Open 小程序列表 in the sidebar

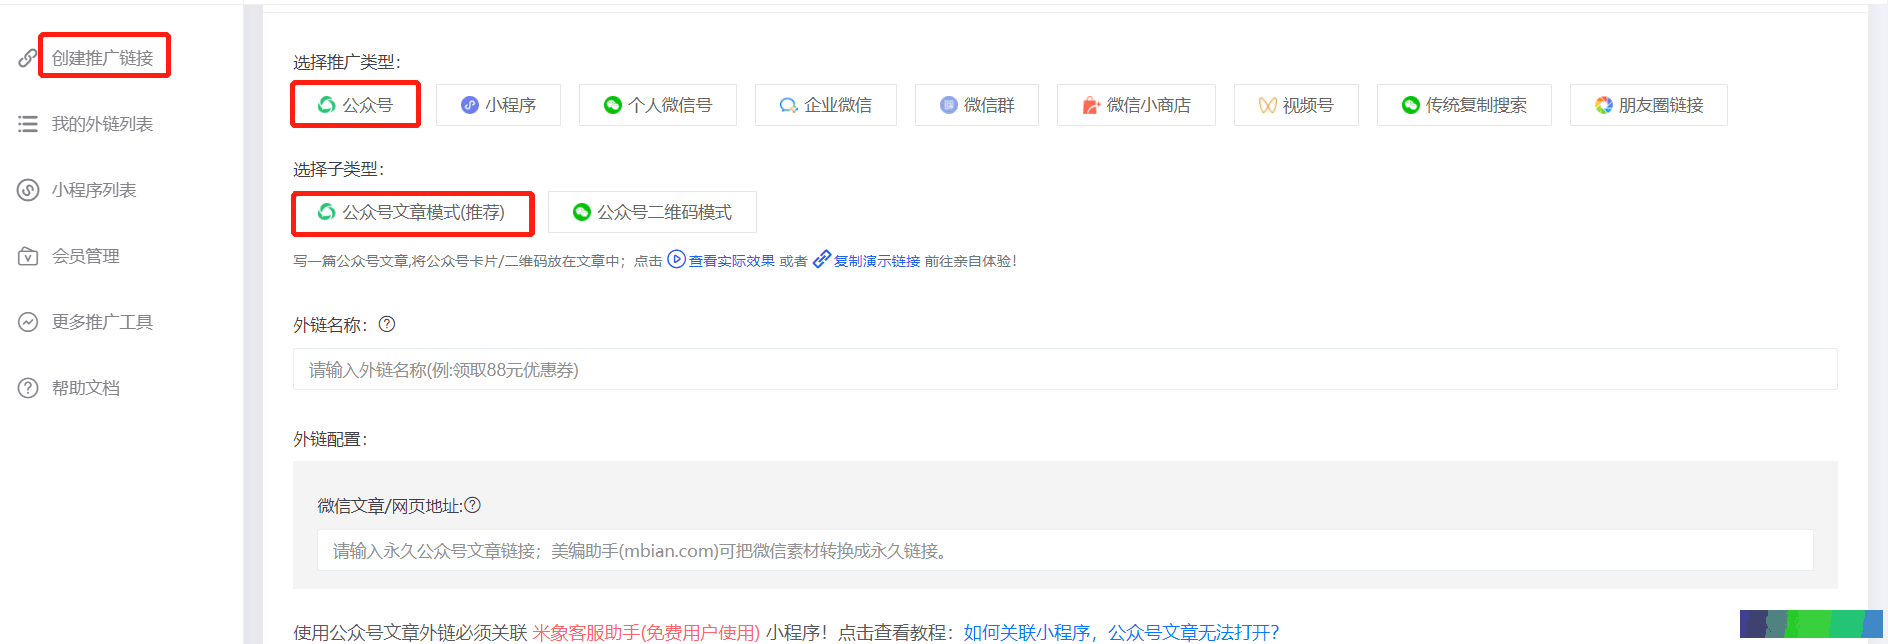pyautogui.click(x=94, y=190)
